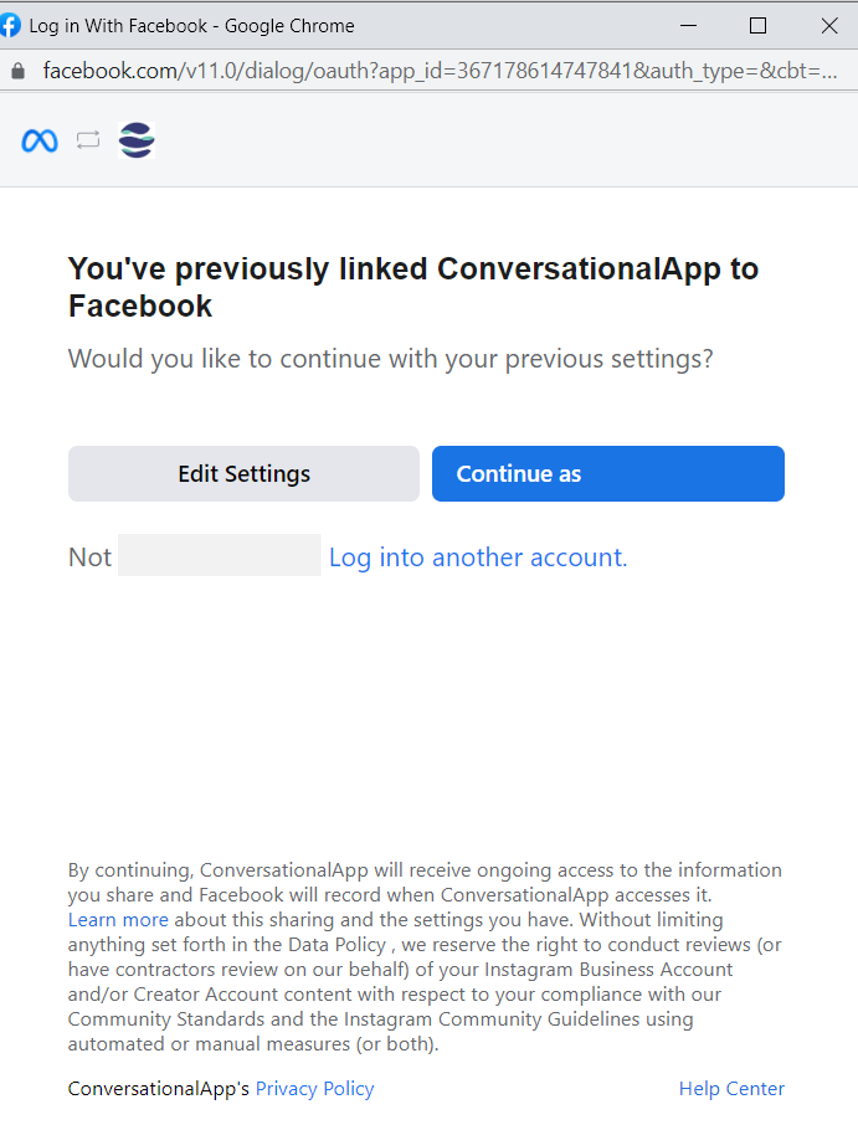Maximize the Log in With Facebook window

pos(758,26)
